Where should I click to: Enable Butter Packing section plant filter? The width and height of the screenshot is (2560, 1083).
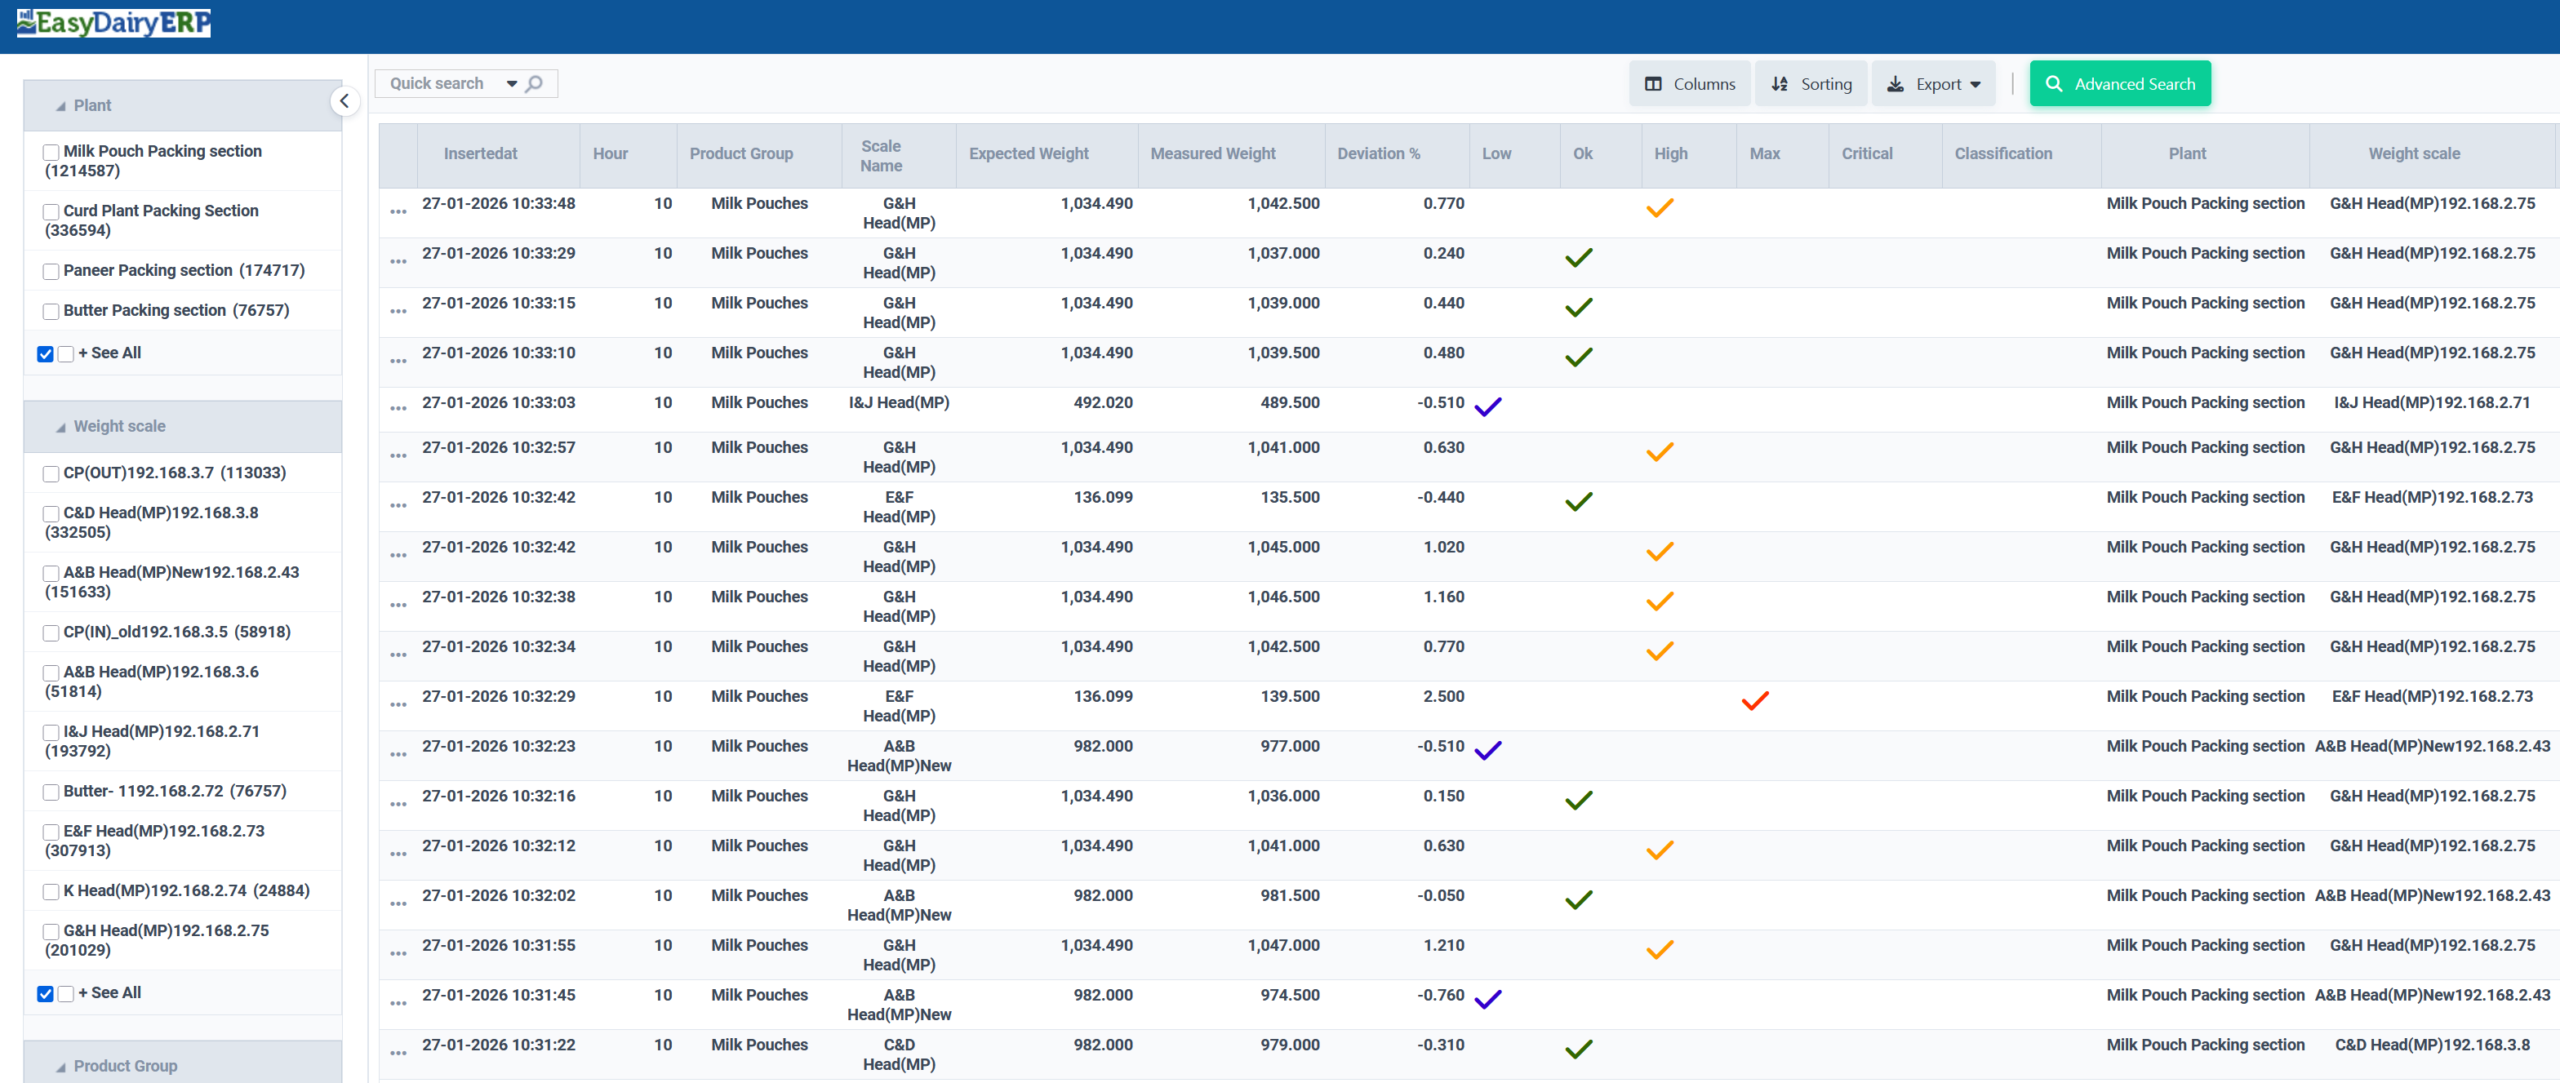coord(51,311)
